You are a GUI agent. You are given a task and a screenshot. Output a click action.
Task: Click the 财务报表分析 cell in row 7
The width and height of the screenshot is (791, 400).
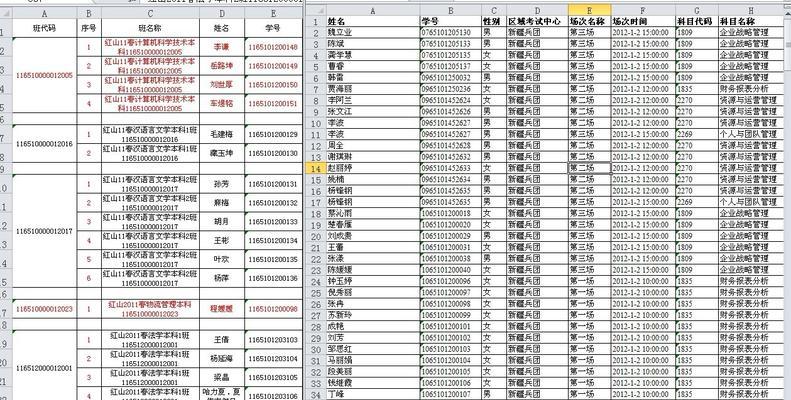tap(751, 89)
